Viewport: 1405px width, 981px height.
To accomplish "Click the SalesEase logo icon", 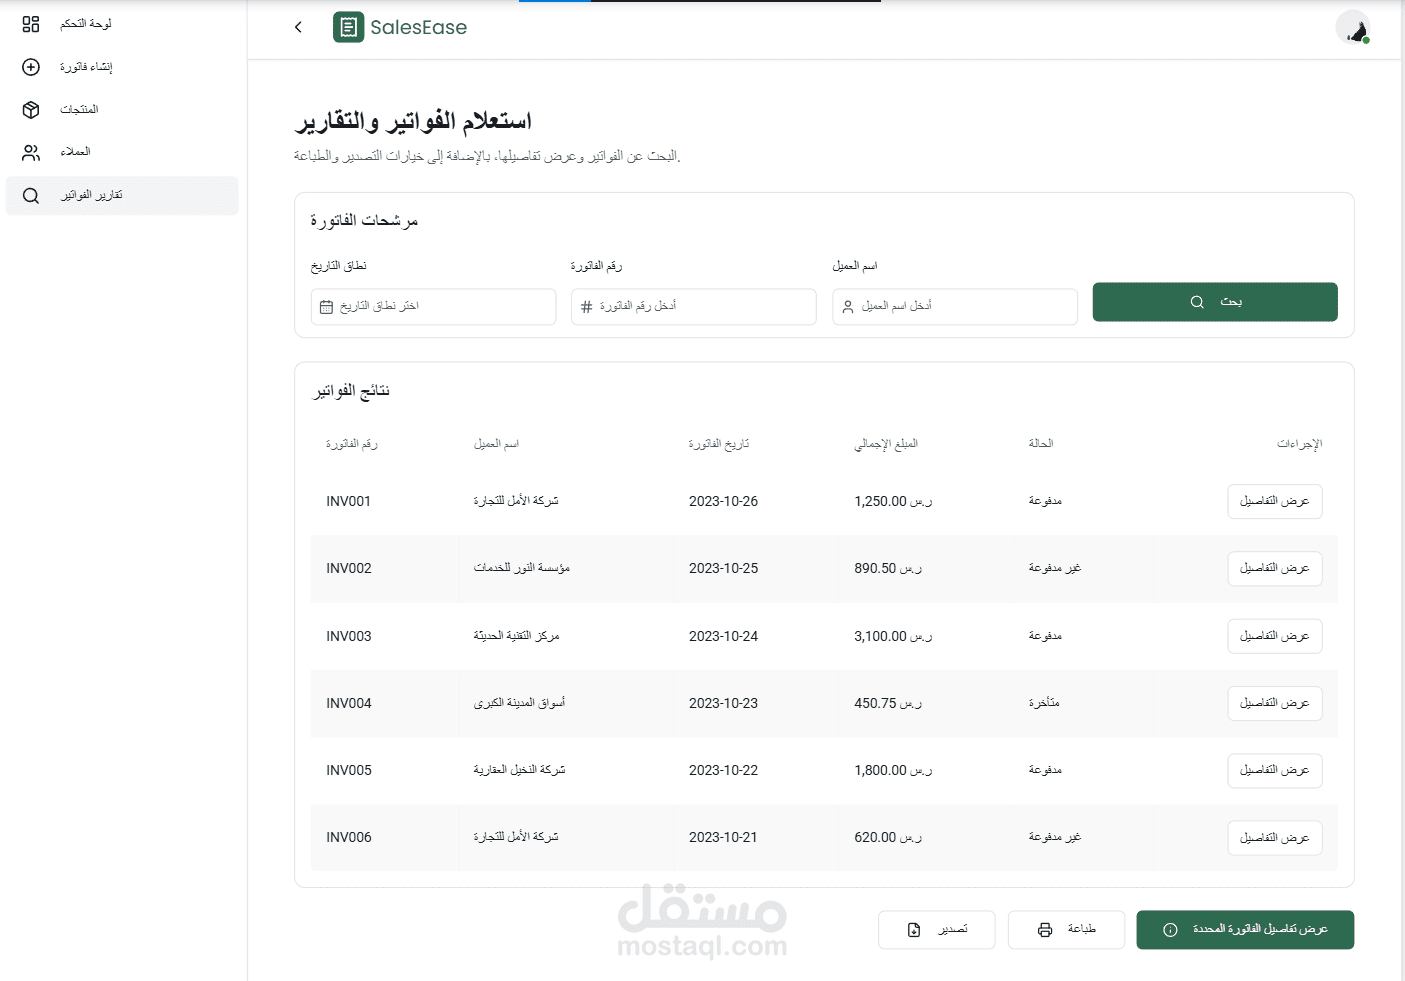I will click(348, 27).
